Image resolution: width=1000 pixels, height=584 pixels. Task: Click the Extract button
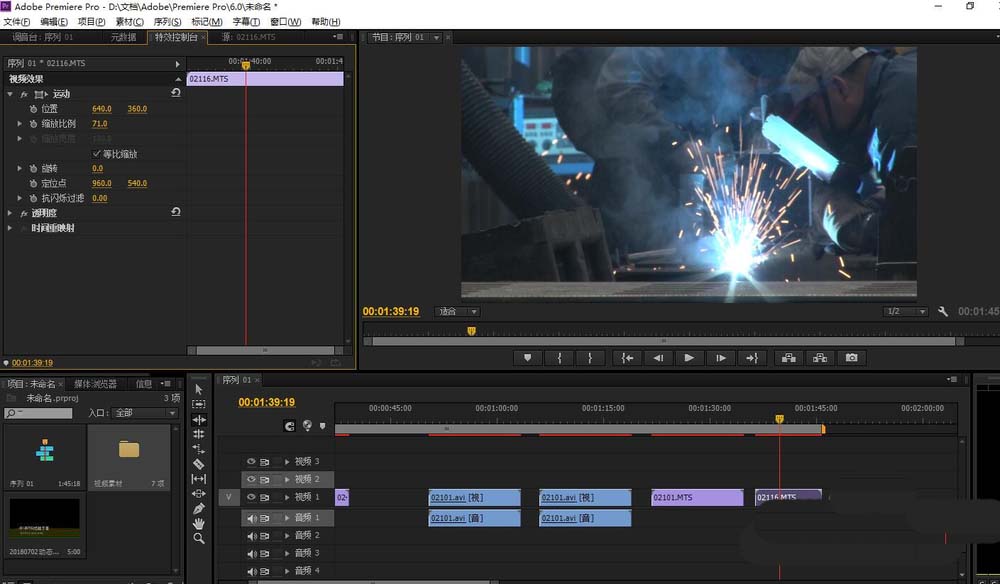[820, 358]
